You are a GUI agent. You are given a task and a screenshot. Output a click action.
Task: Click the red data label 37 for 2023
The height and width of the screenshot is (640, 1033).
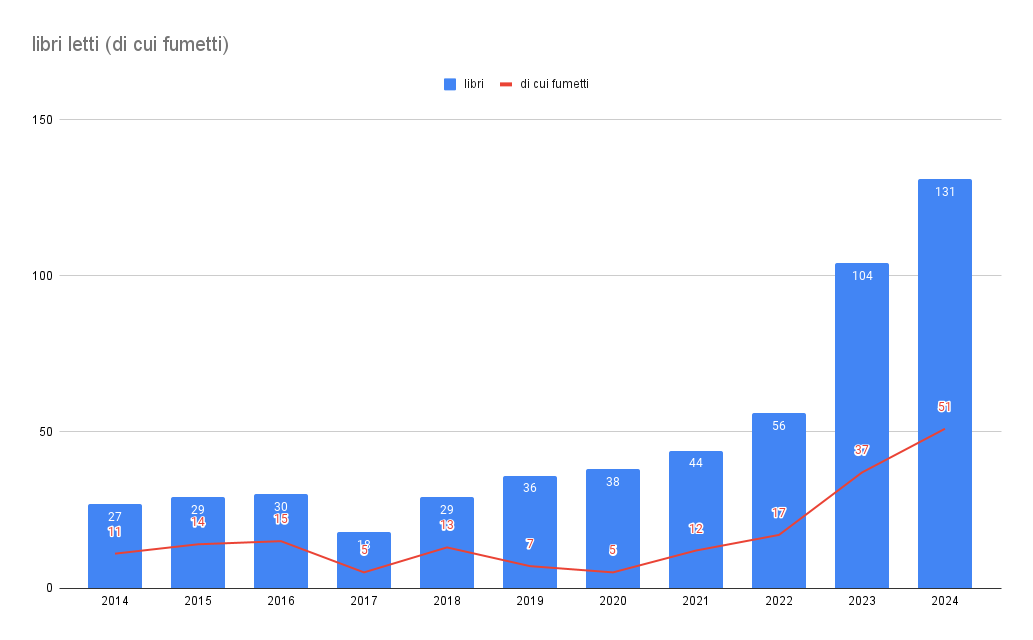[x=862, y=451]
